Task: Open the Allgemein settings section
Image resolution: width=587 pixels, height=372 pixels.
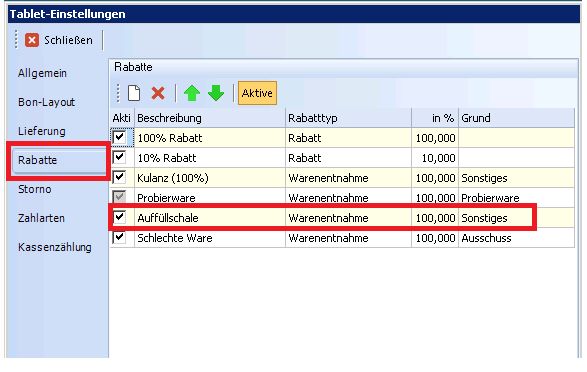Action: tap(42, 73)
